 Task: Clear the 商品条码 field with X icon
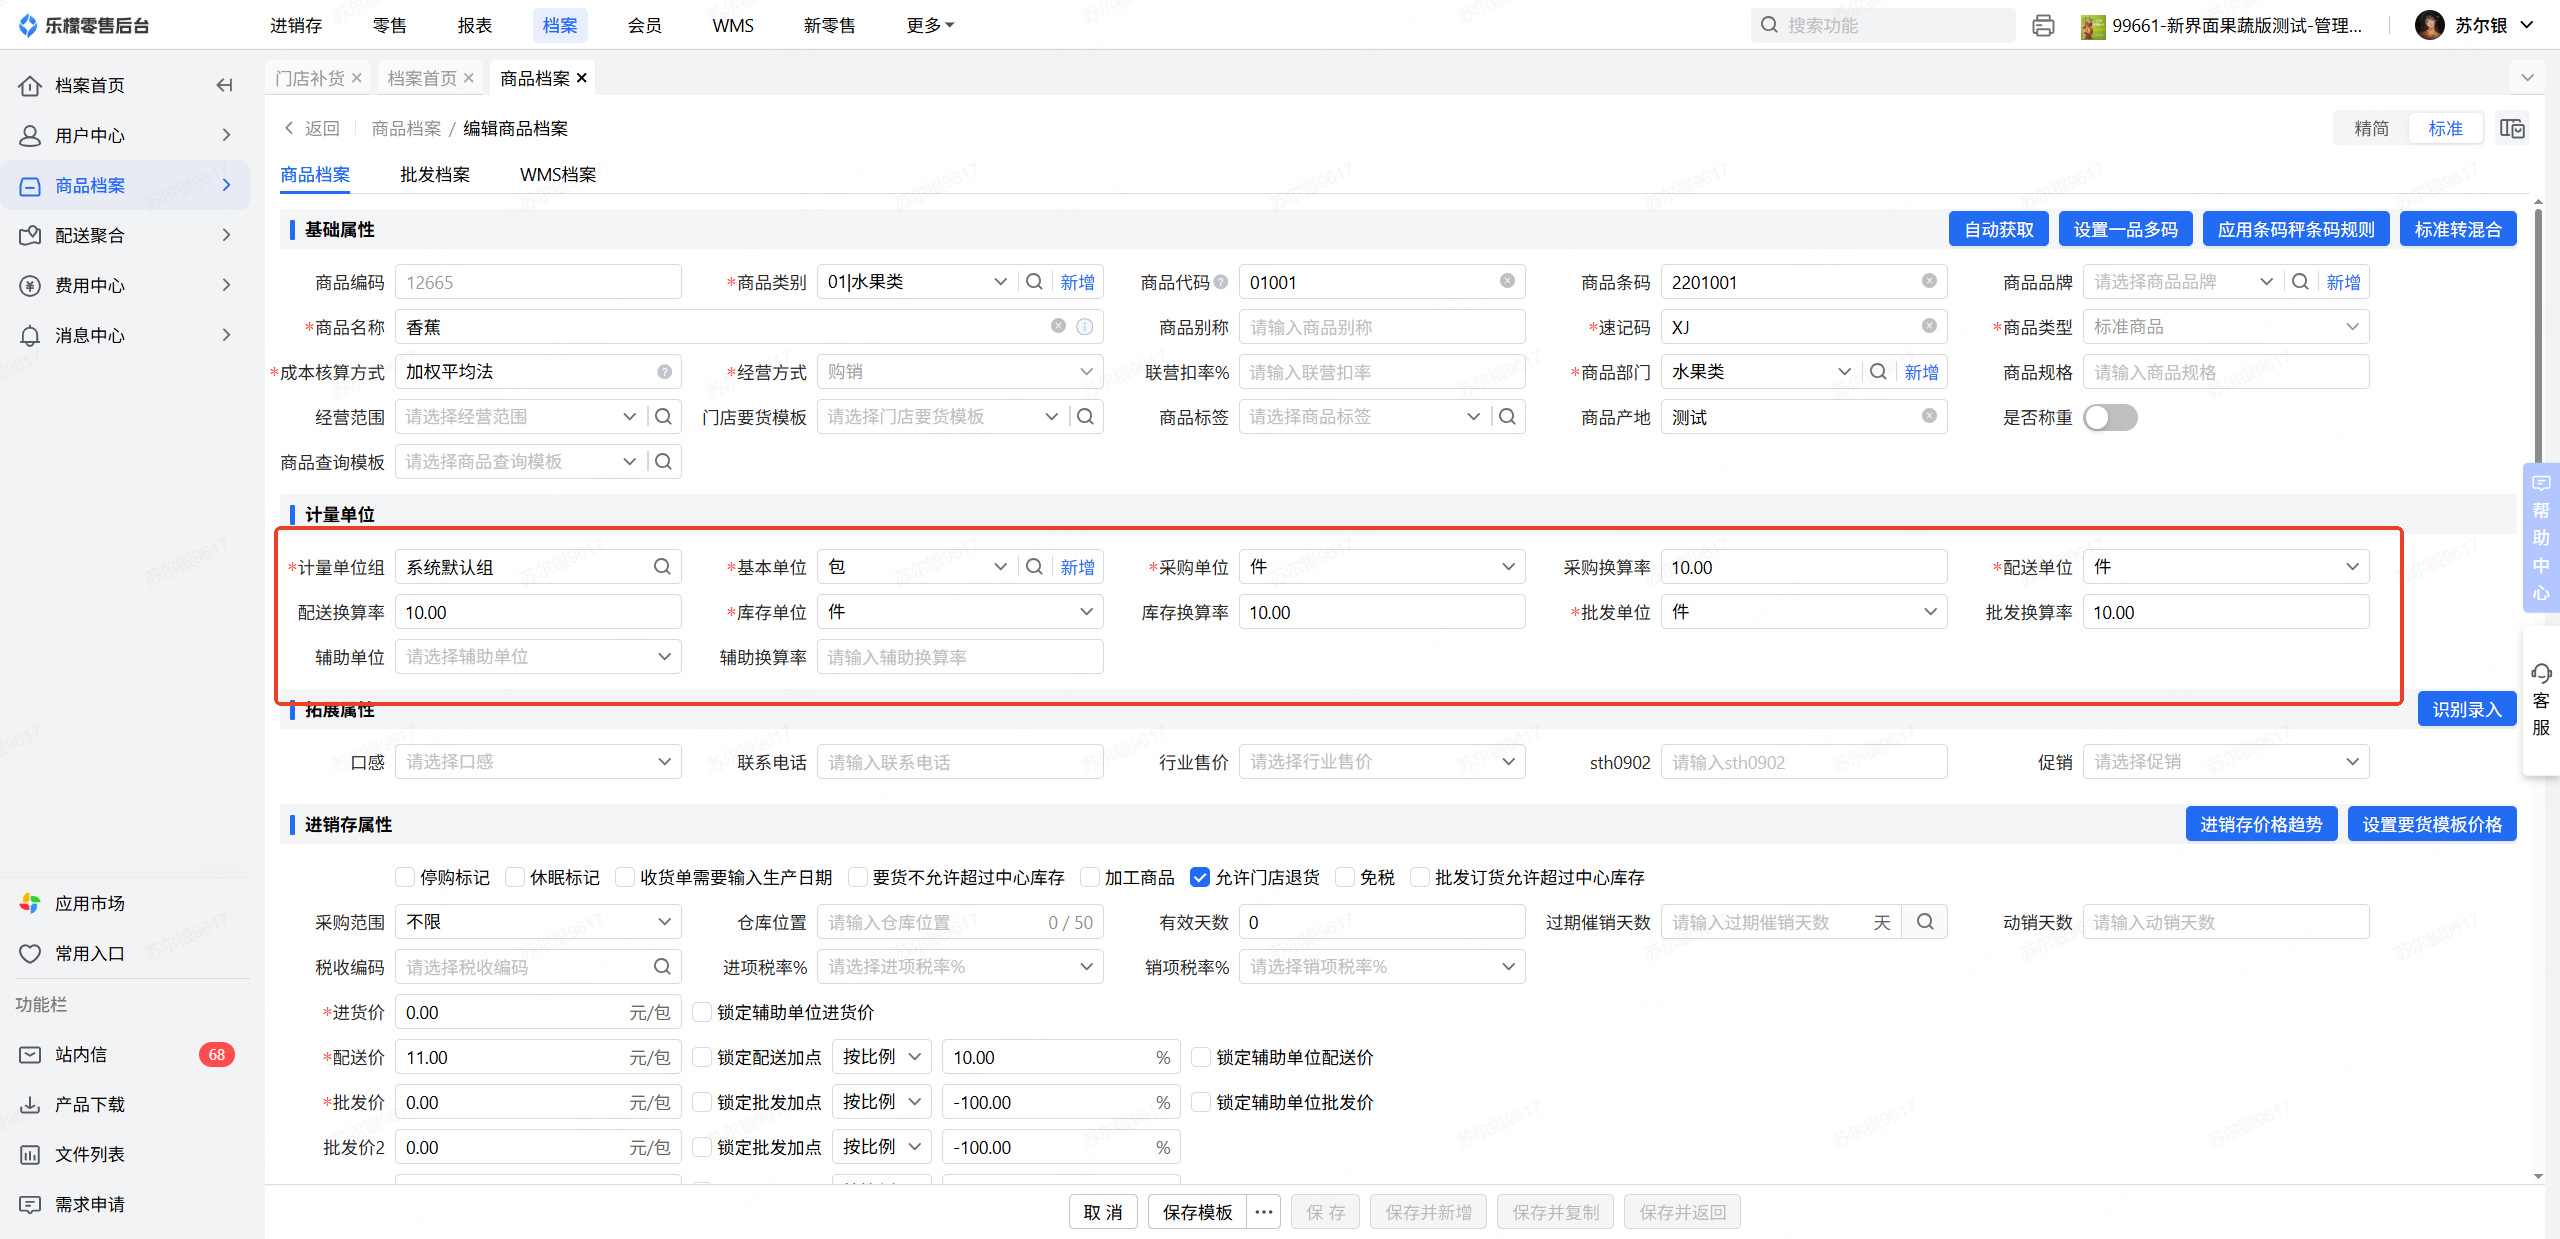1929,282
